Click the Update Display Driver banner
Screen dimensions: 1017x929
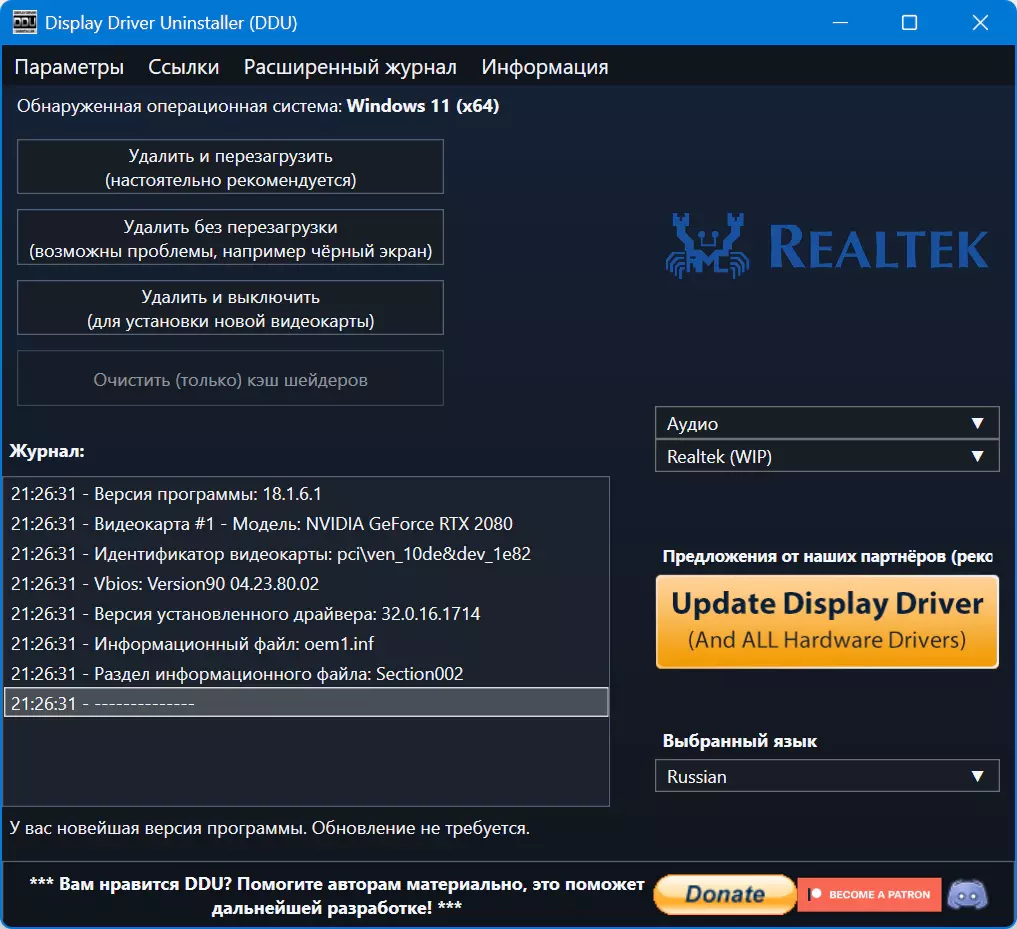coord(827,621)
